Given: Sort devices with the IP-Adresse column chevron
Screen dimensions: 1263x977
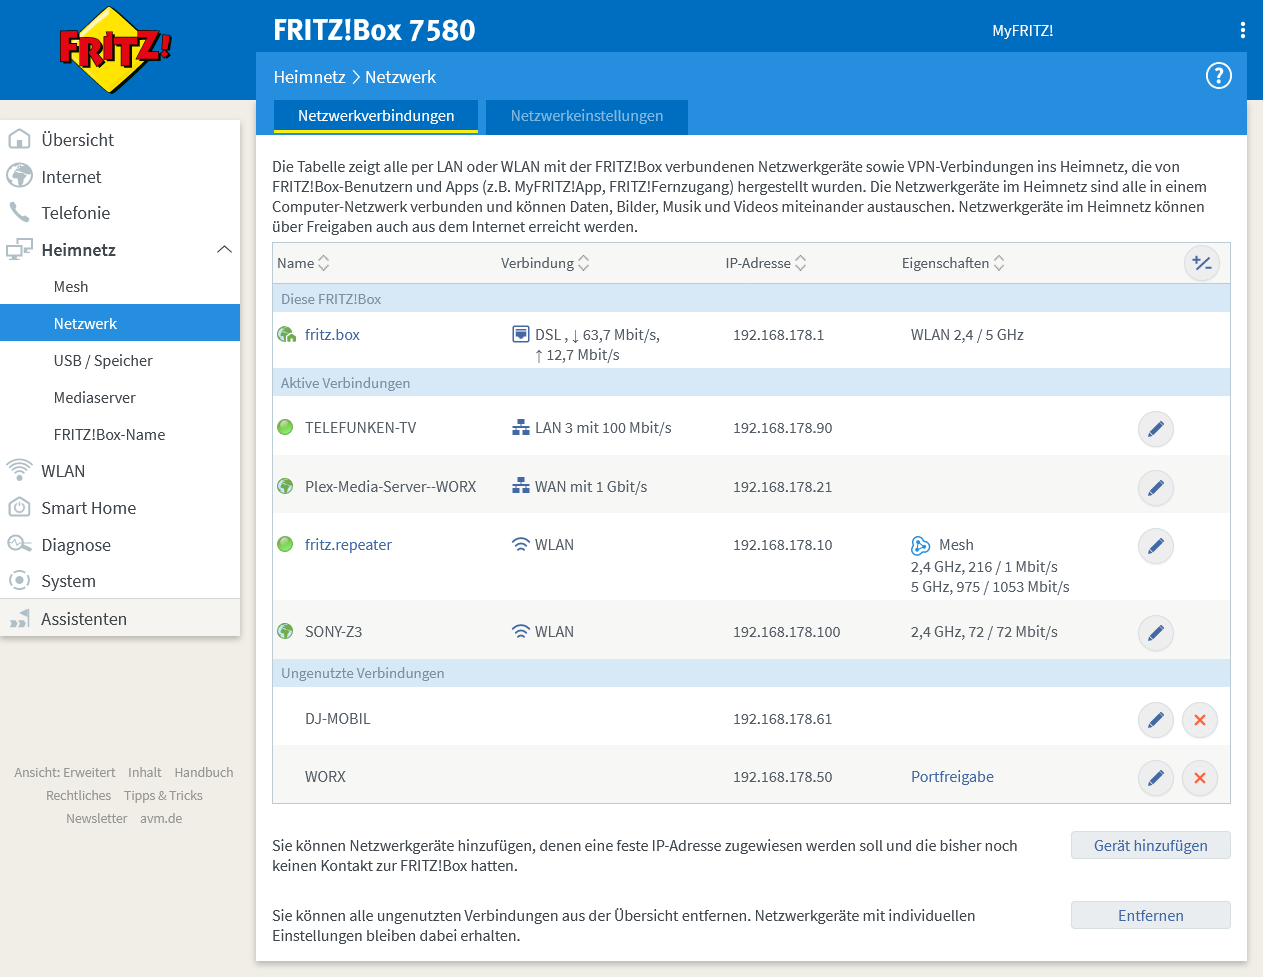Looking at the screenshot, I should pos(803,263).
